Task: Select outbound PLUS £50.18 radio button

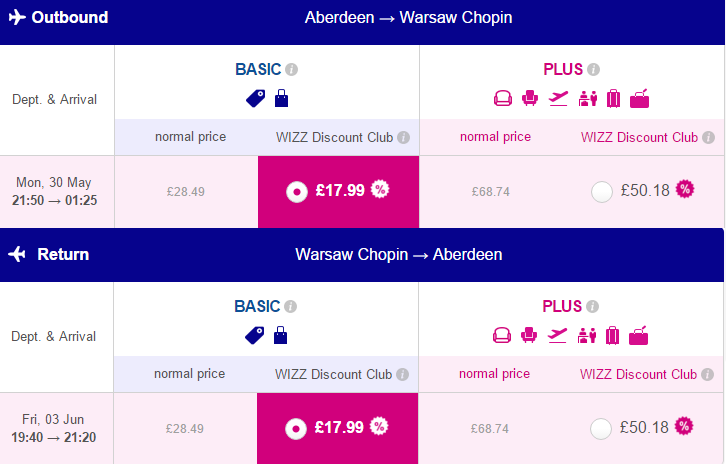Action: tap(602, 191)
